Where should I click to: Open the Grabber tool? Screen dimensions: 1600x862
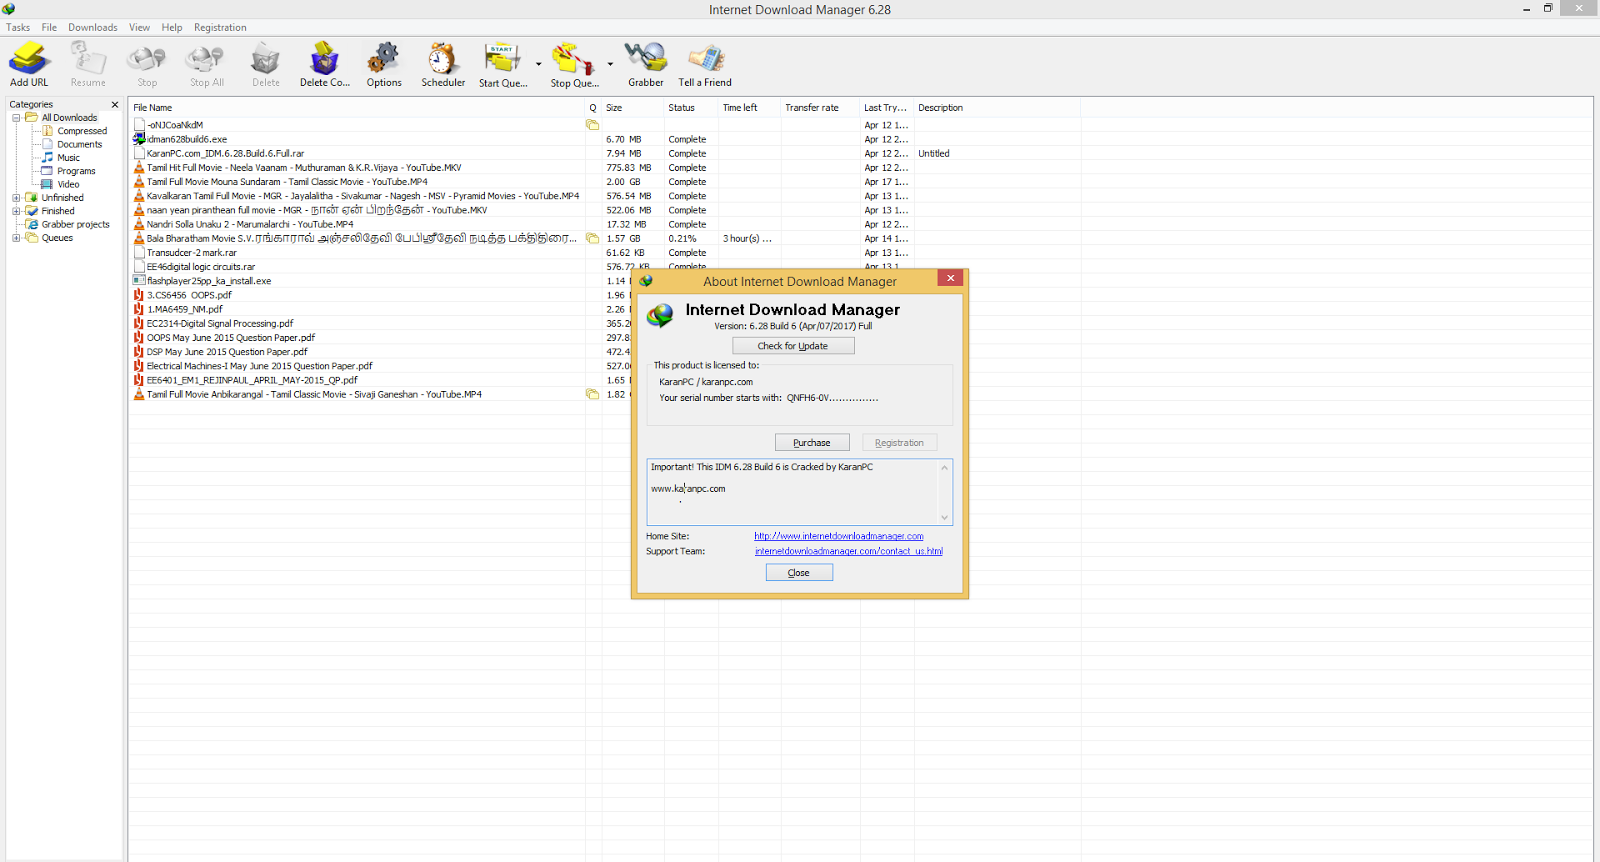pos(645,65)
